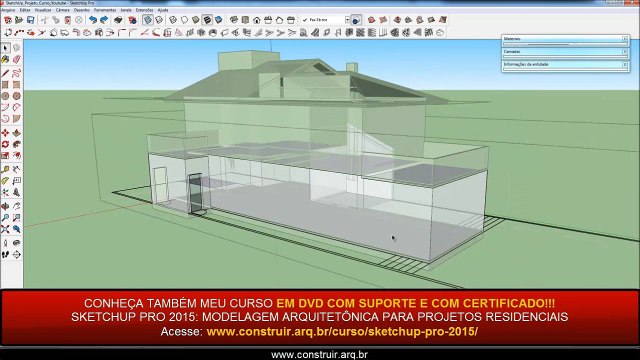Pick the Follow Me tool
The height and width of the screenshot is (360, 640).
16,144
